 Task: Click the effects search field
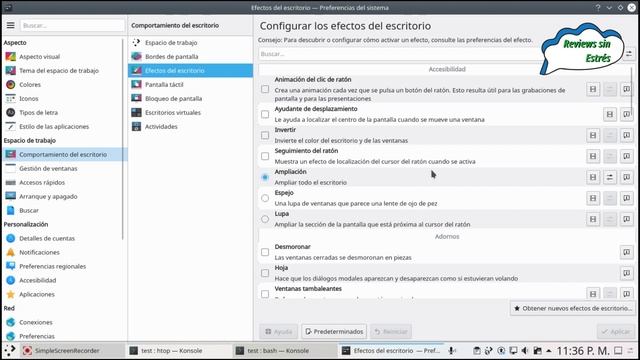(x=400, y=54)
